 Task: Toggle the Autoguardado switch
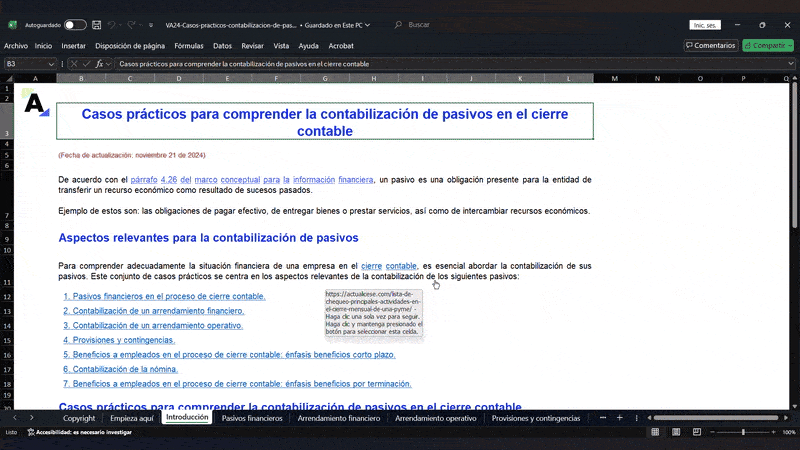[75, 24]
